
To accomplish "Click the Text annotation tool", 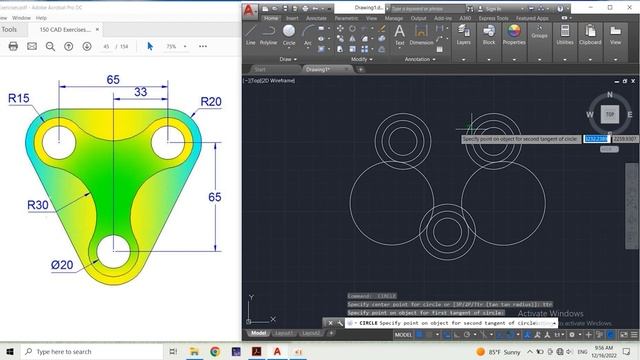I will 400,35.
